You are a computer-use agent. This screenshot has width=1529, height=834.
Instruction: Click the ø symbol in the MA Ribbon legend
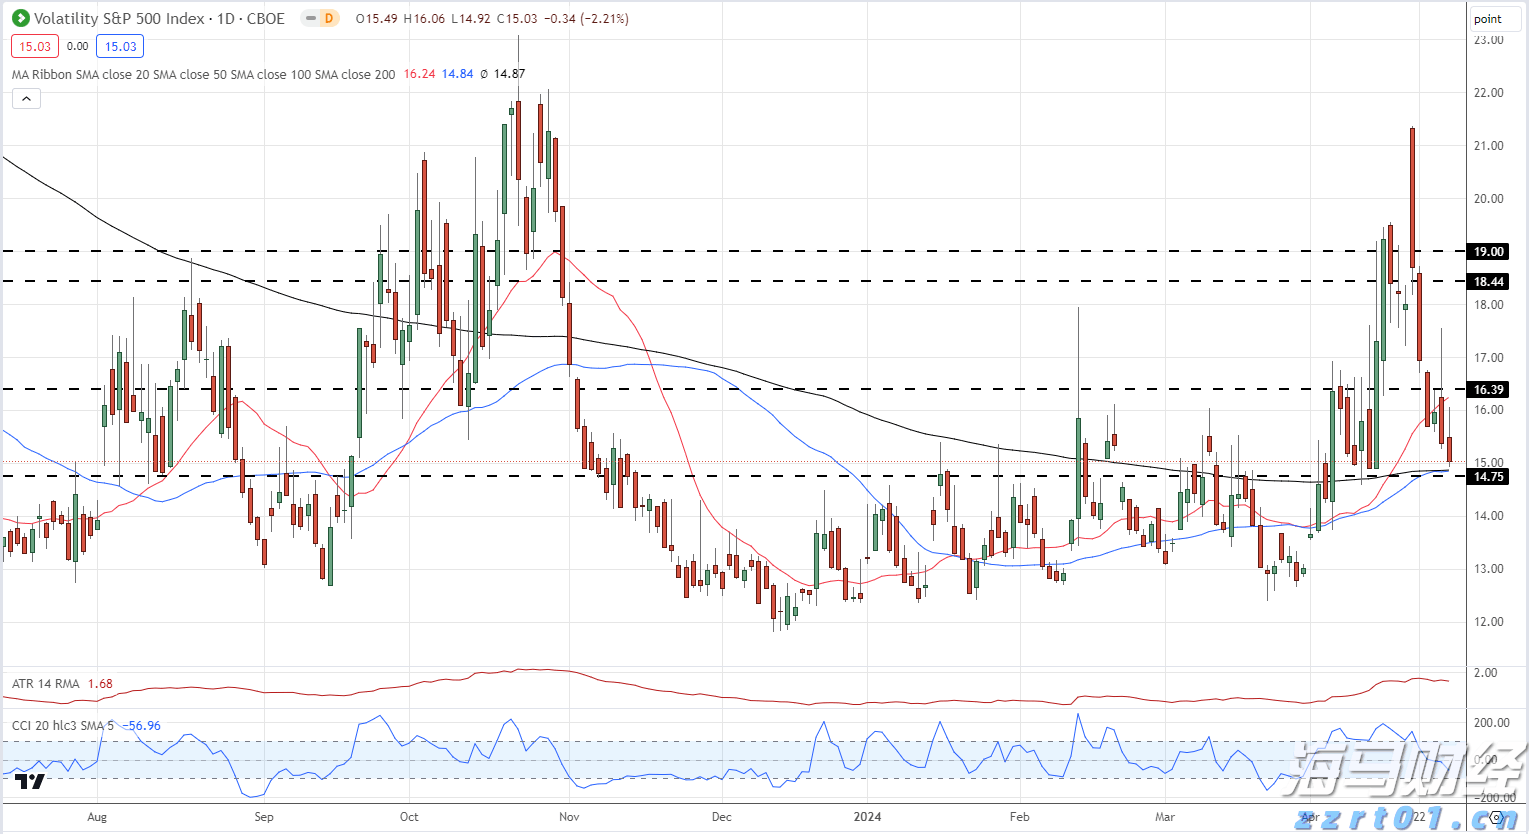[484, 74]
